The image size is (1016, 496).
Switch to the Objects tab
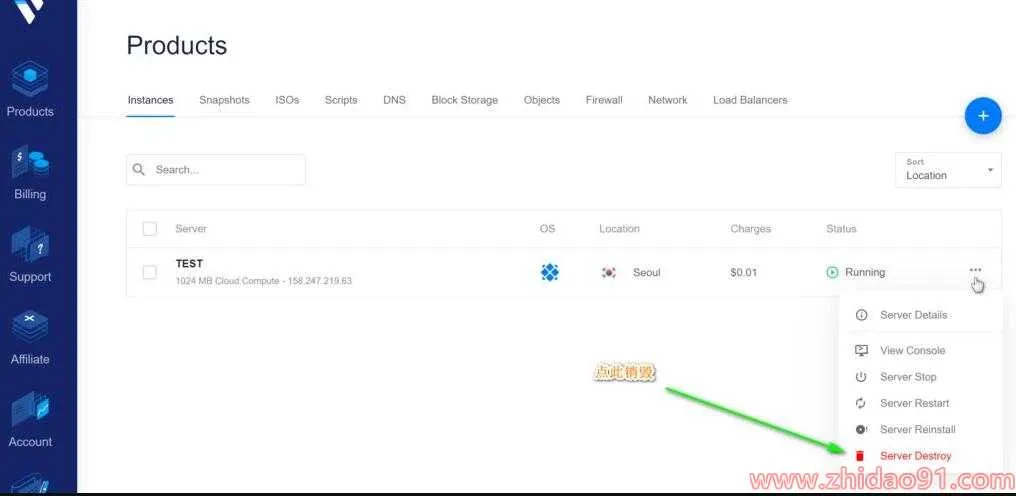click(x=542, y=100)
